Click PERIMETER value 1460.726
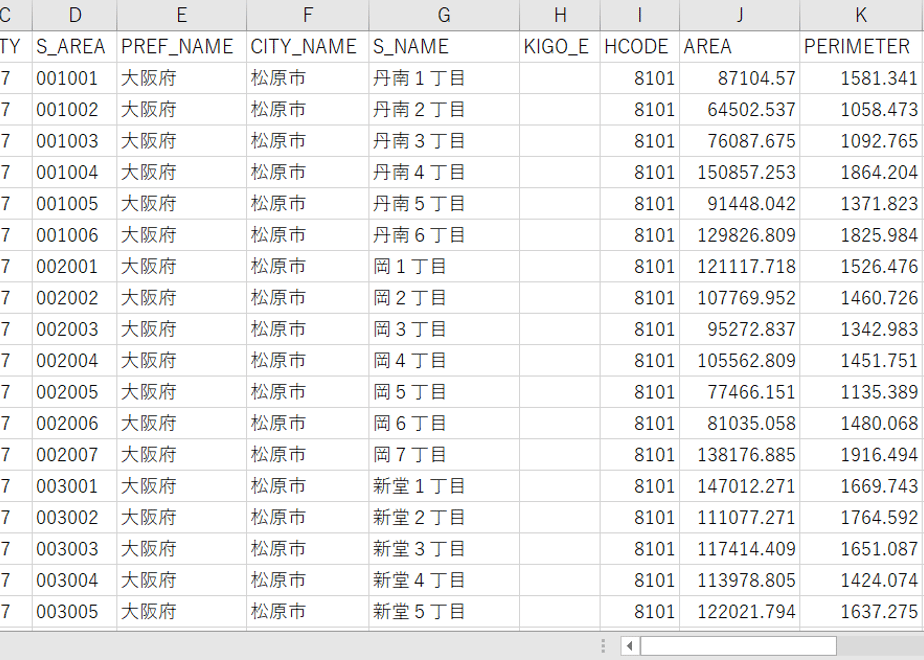 point(862,298)
